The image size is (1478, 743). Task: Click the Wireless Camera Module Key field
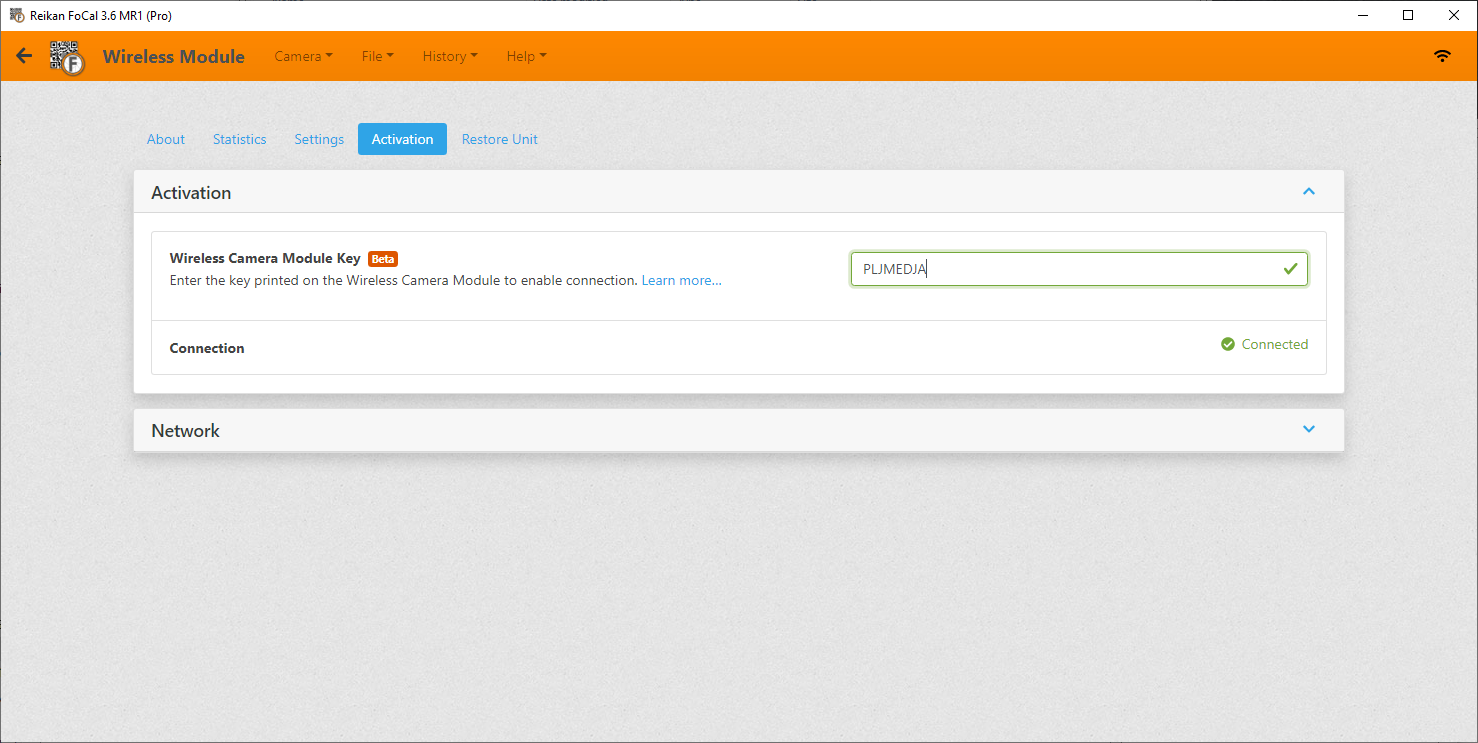coord(1065,269)
